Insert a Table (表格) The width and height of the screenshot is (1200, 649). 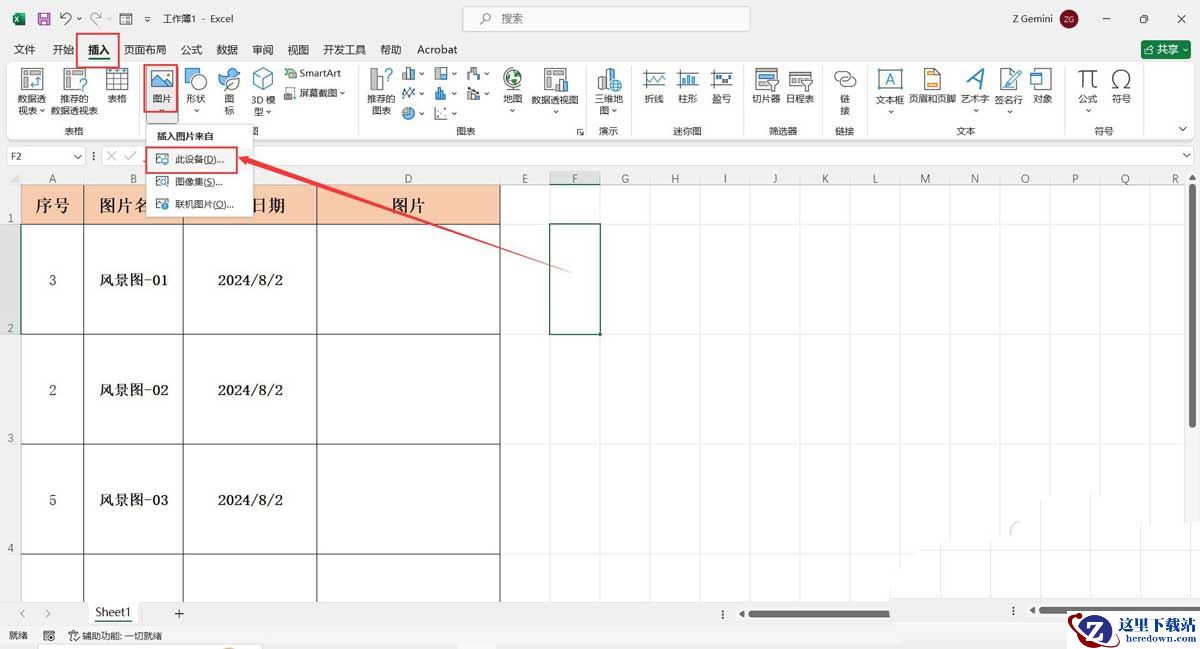tap(116, 87)
